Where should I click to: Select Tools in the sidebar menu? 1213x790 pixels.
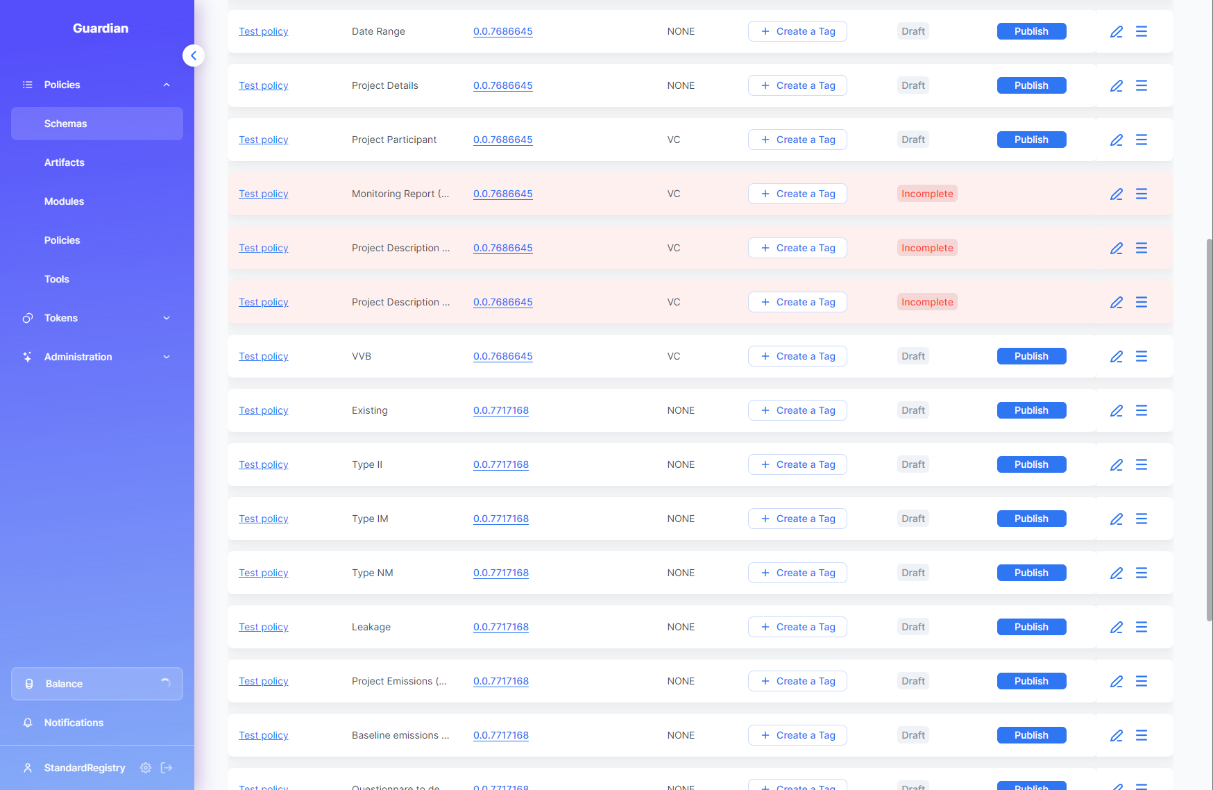pos(57,279)
